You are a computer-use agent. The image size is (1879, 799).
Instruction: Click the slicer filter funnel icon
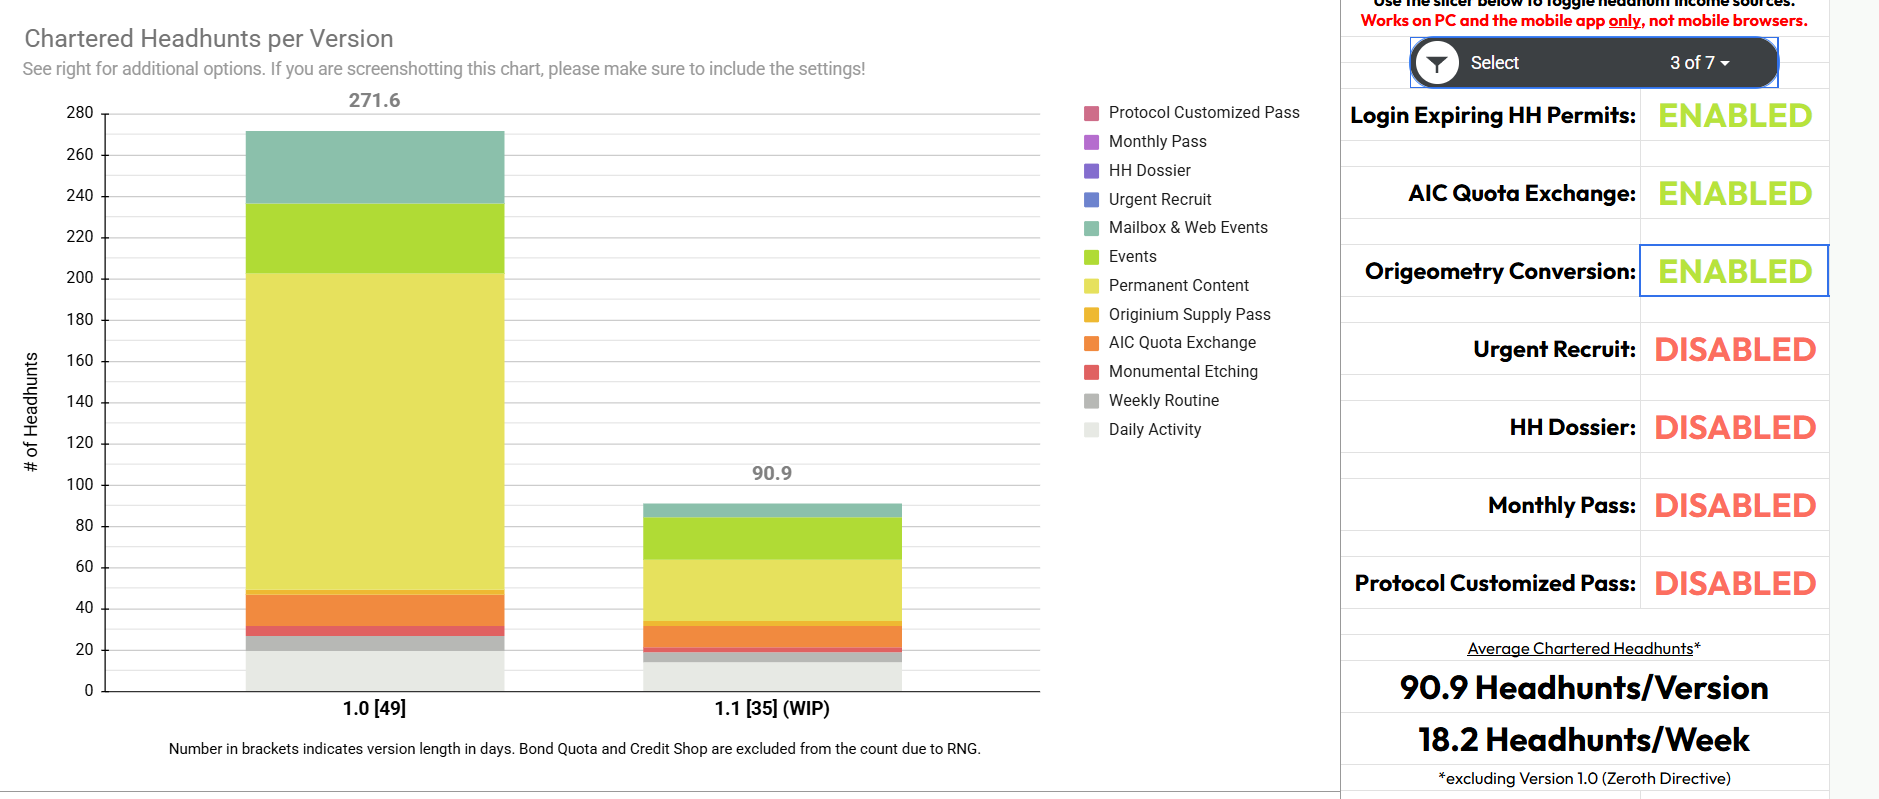tap(1437, 64)
